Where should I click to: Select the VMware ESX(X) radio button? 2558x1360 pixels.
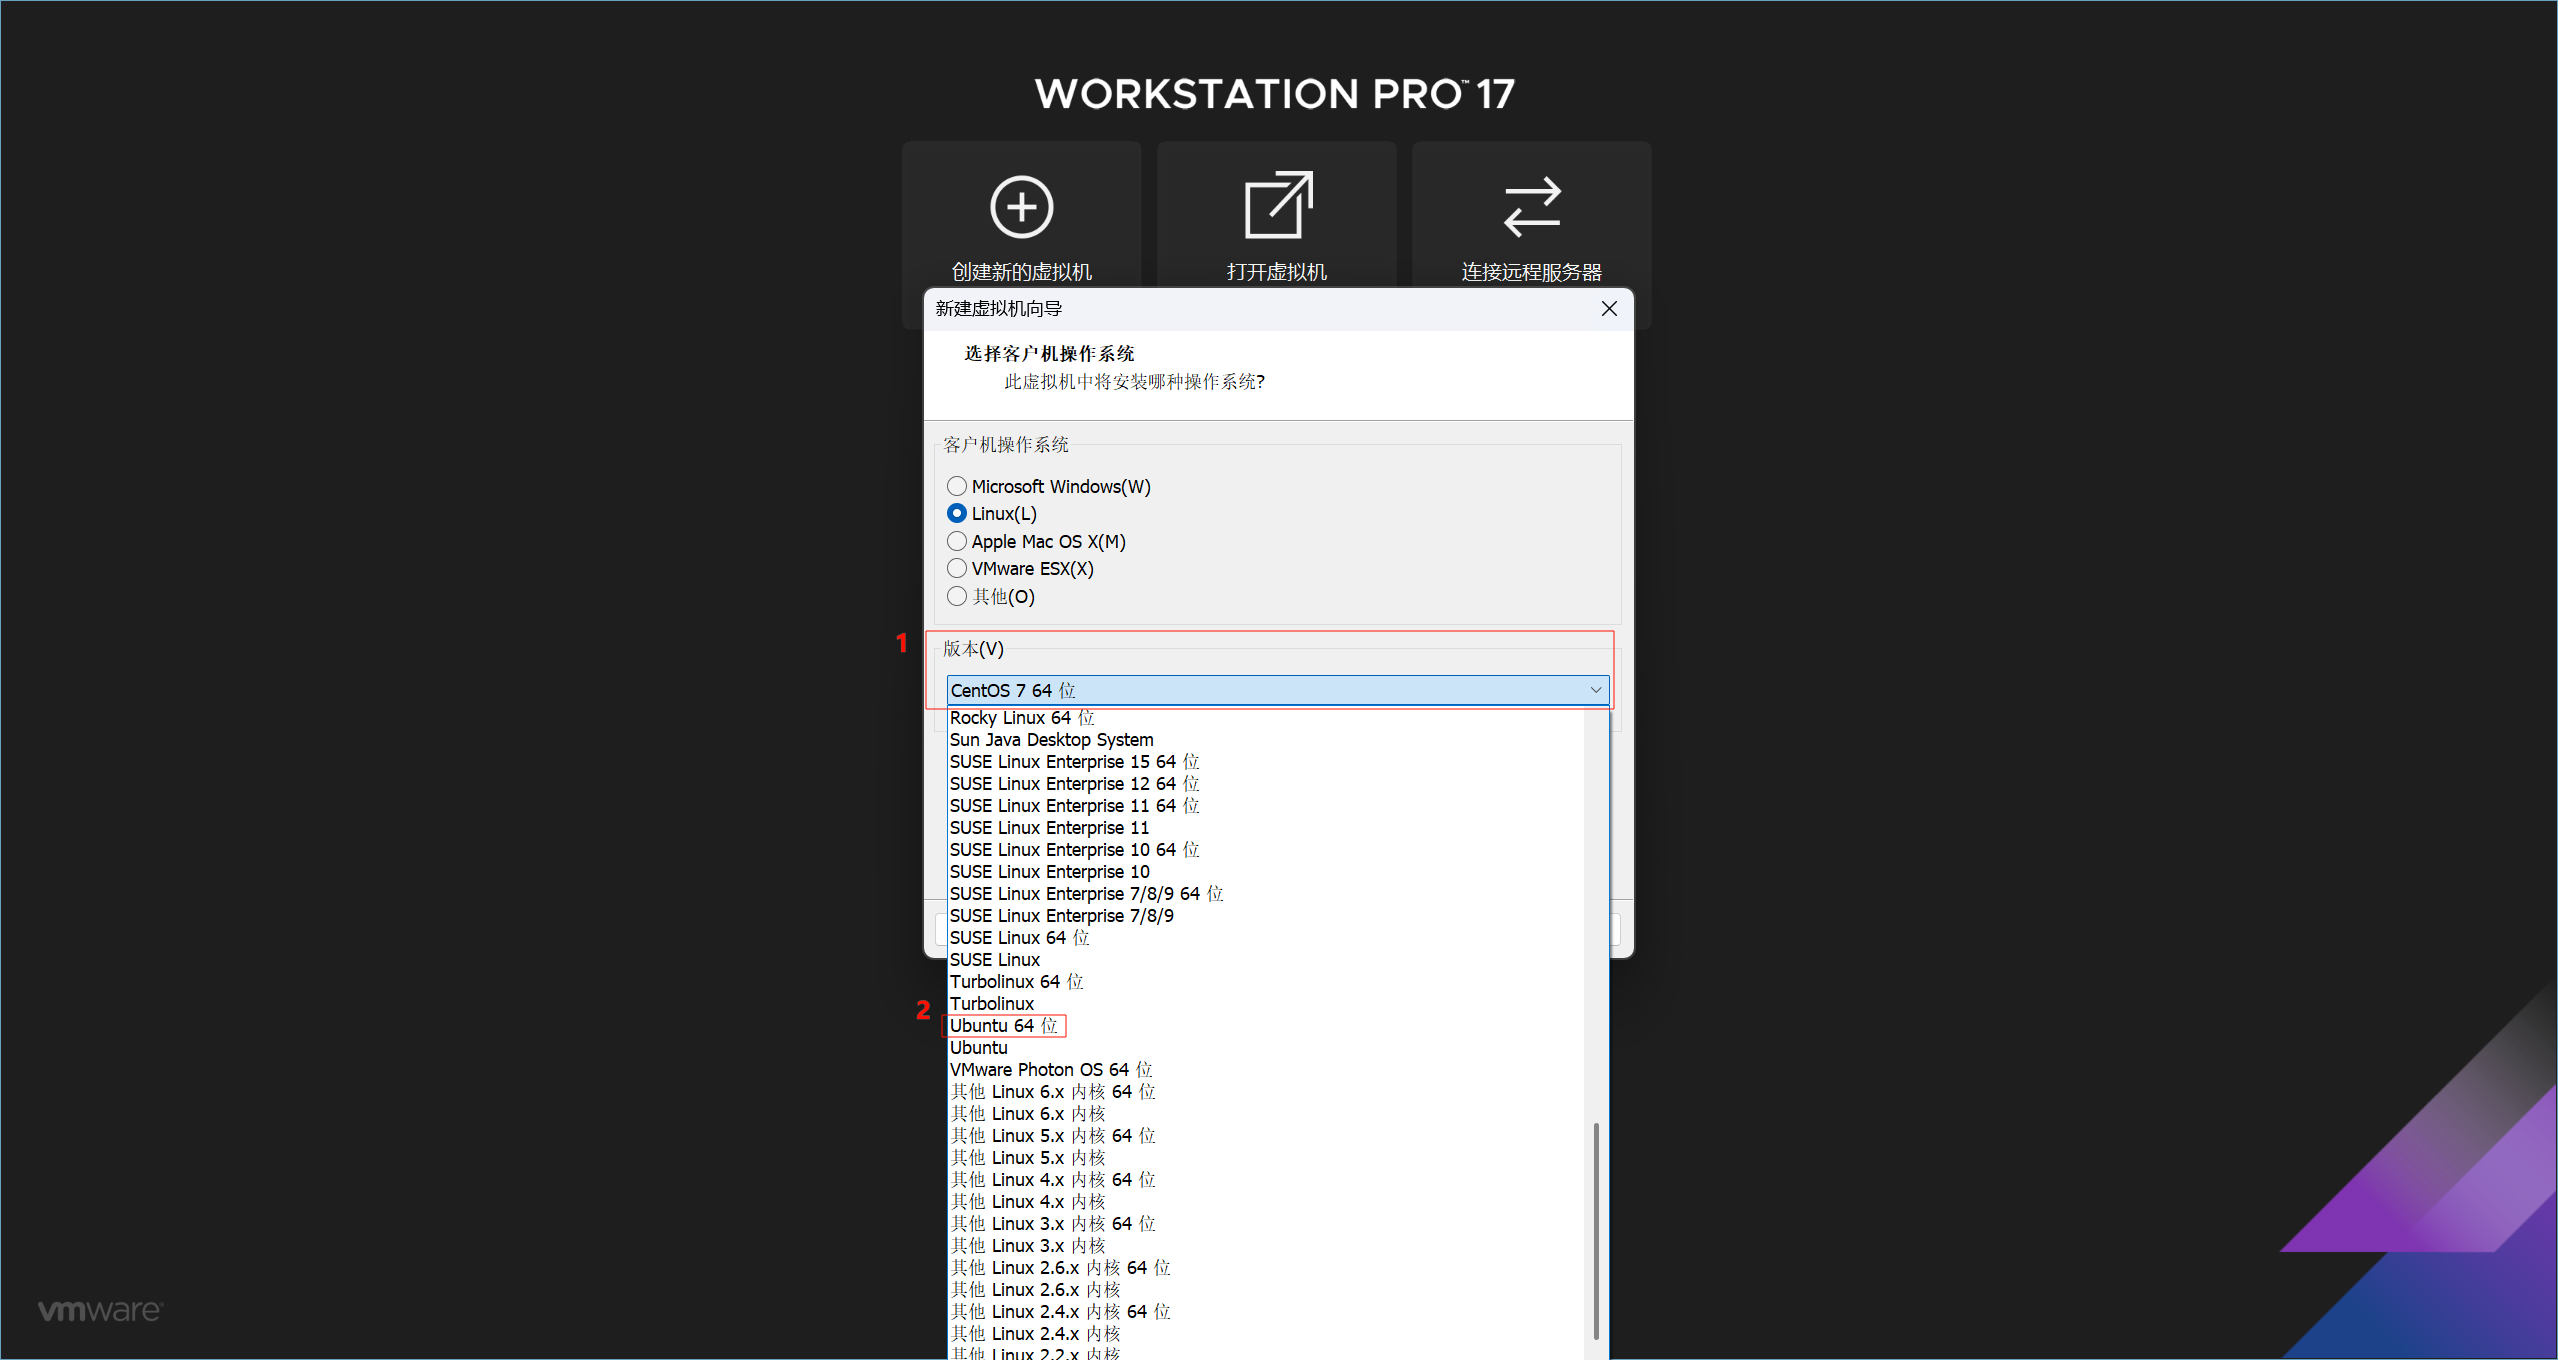coord(957,568)
